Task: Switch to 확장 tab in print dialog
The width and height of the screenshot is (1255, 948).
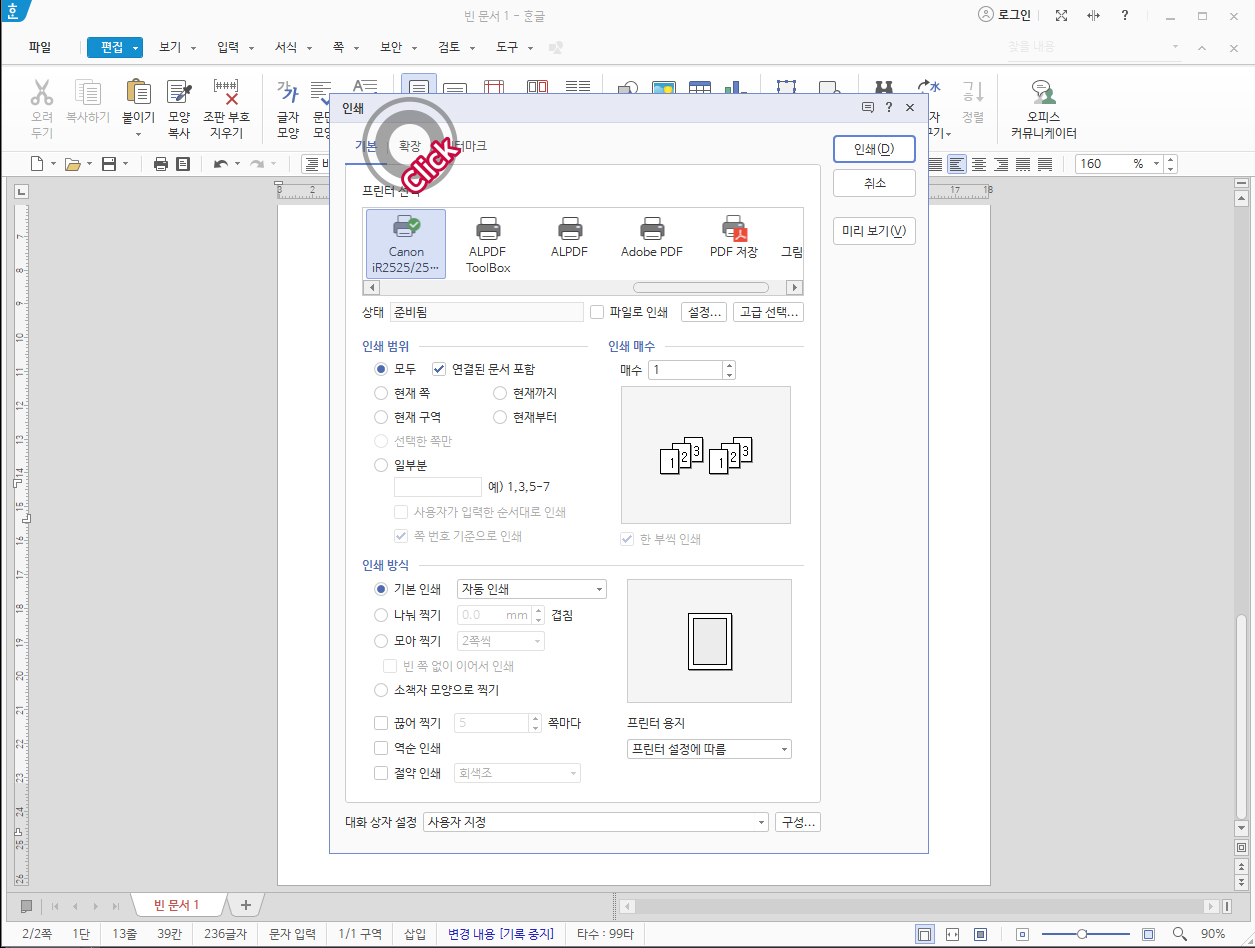Action: tap(410, 146)
